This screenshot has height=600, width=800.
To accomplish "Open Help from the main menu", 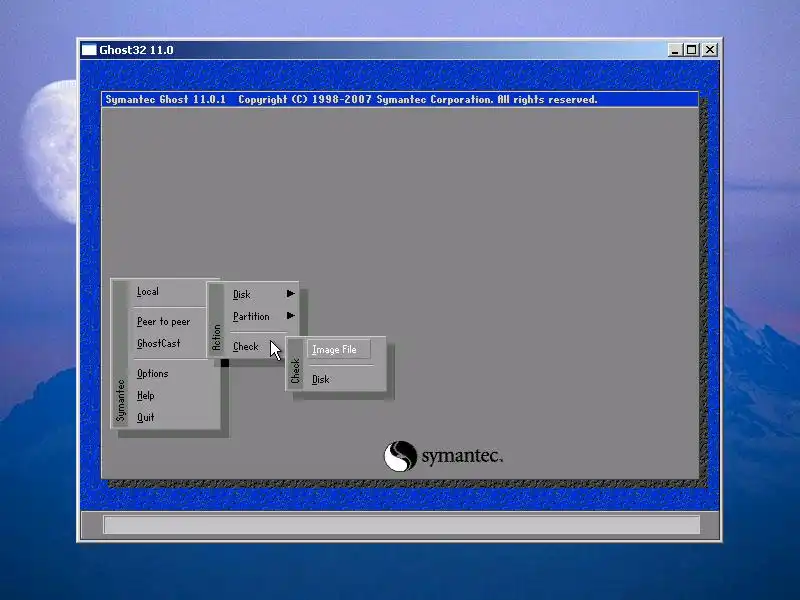I will click(145, 395).
